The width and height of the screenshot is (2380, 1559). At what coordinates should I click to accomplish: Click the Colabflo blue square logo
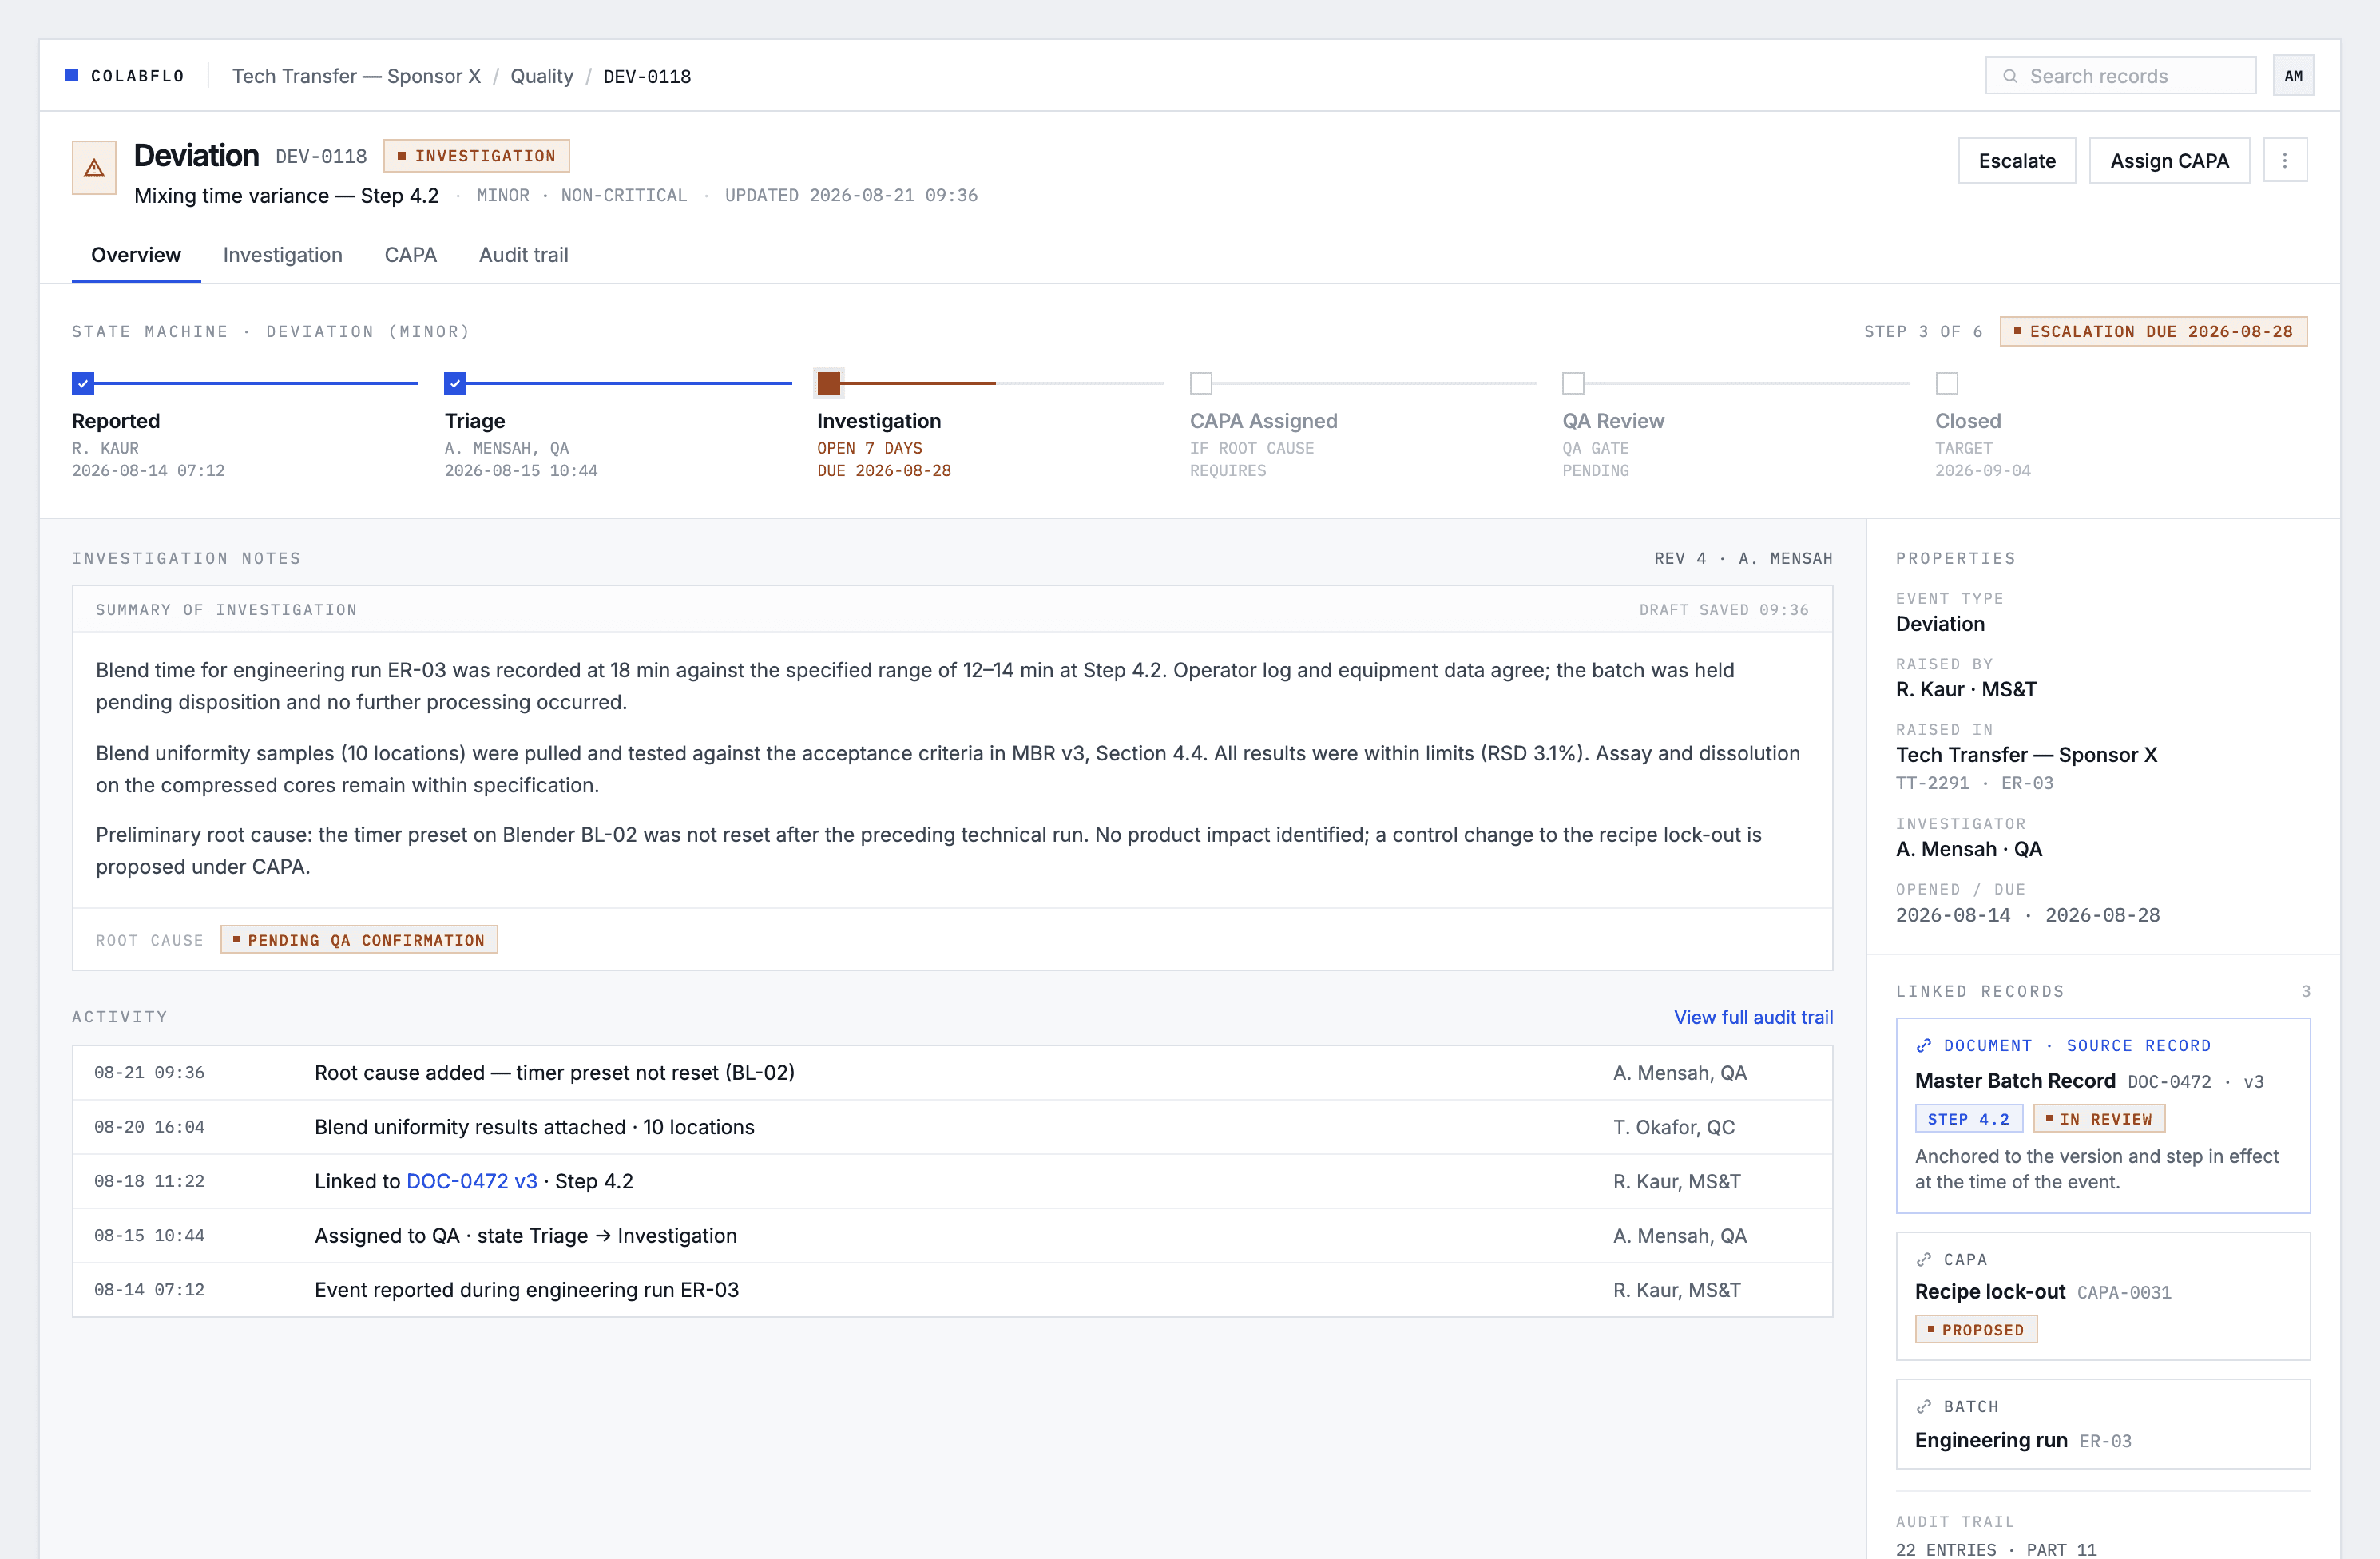point(72,75)
